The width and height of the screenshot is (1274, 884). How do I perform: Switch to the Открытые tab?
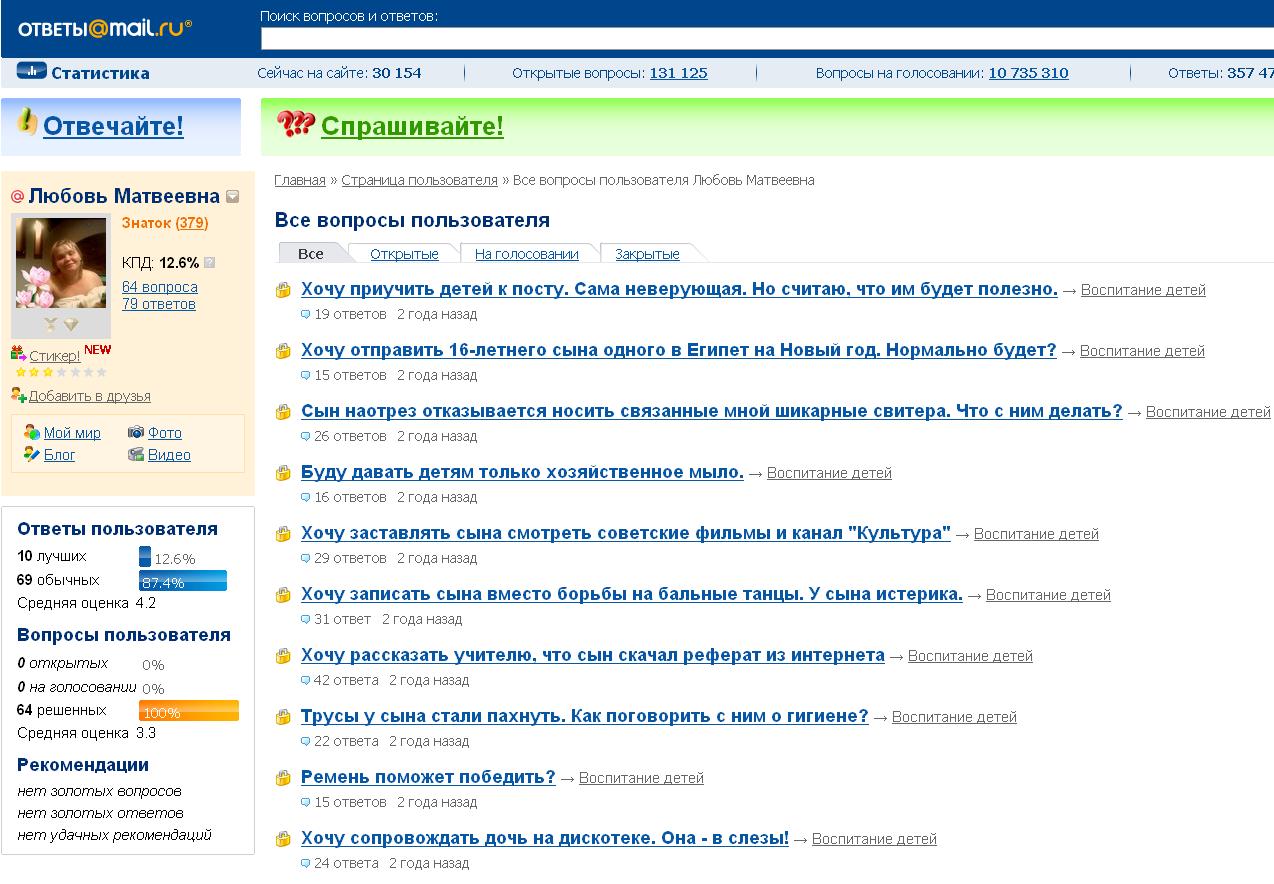(404, 254)
